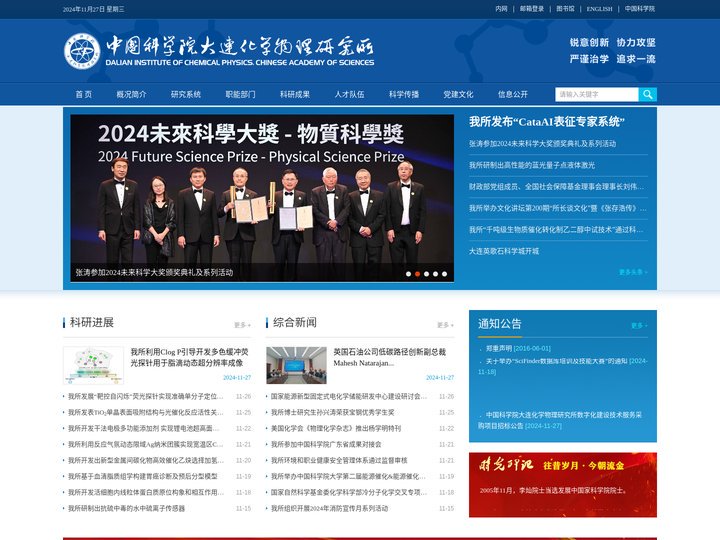720x540 pixels.
Task: Open 中国科学院广东省成果对接会 news item
Action: (x=326, y=444)
